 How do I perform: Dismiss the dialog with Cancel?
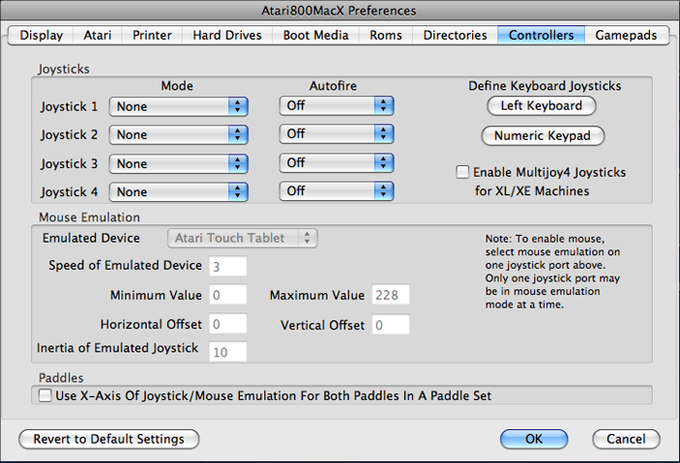[626, 438]
